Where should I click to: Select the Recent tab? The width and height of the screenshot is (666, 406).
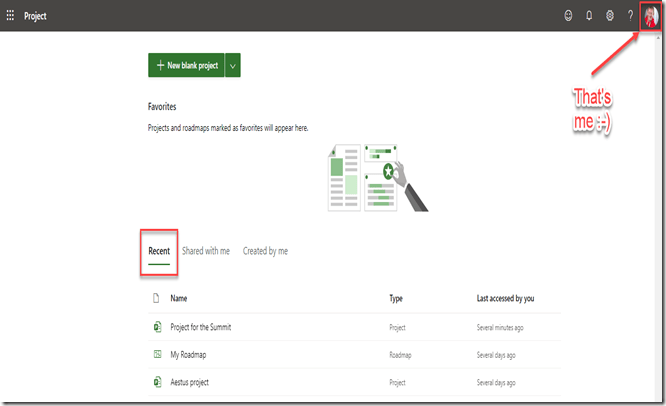click(159, 251)
